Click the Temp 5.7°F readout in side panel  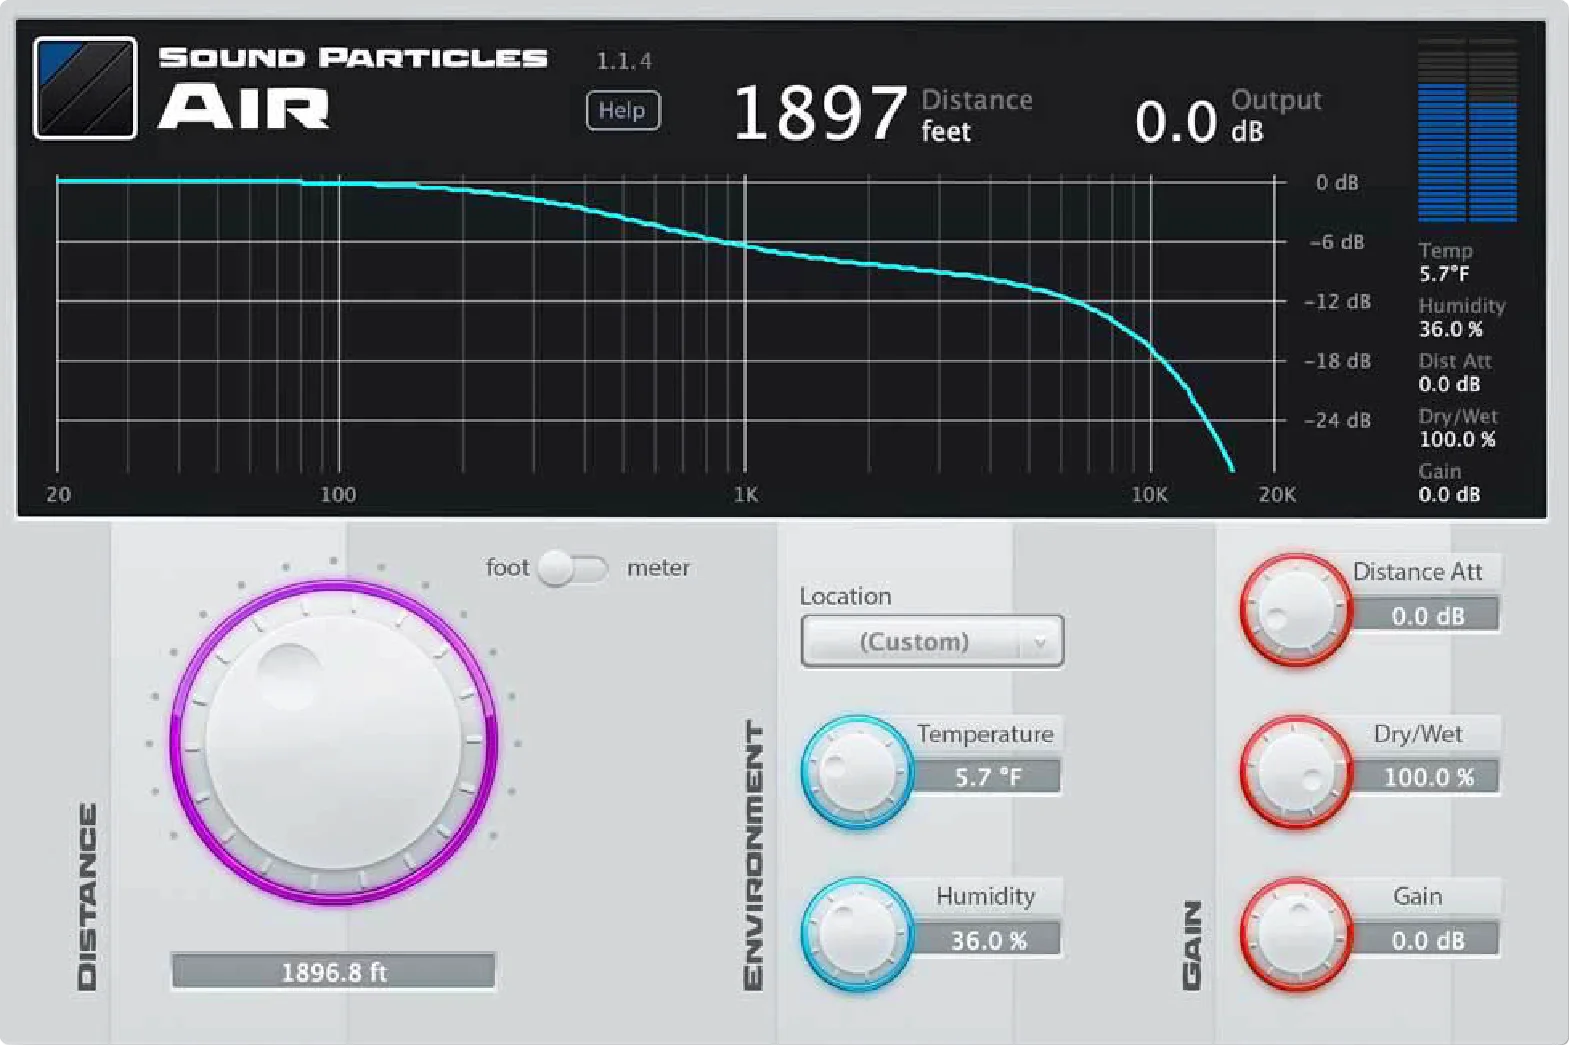click(x=1446, y=262)
